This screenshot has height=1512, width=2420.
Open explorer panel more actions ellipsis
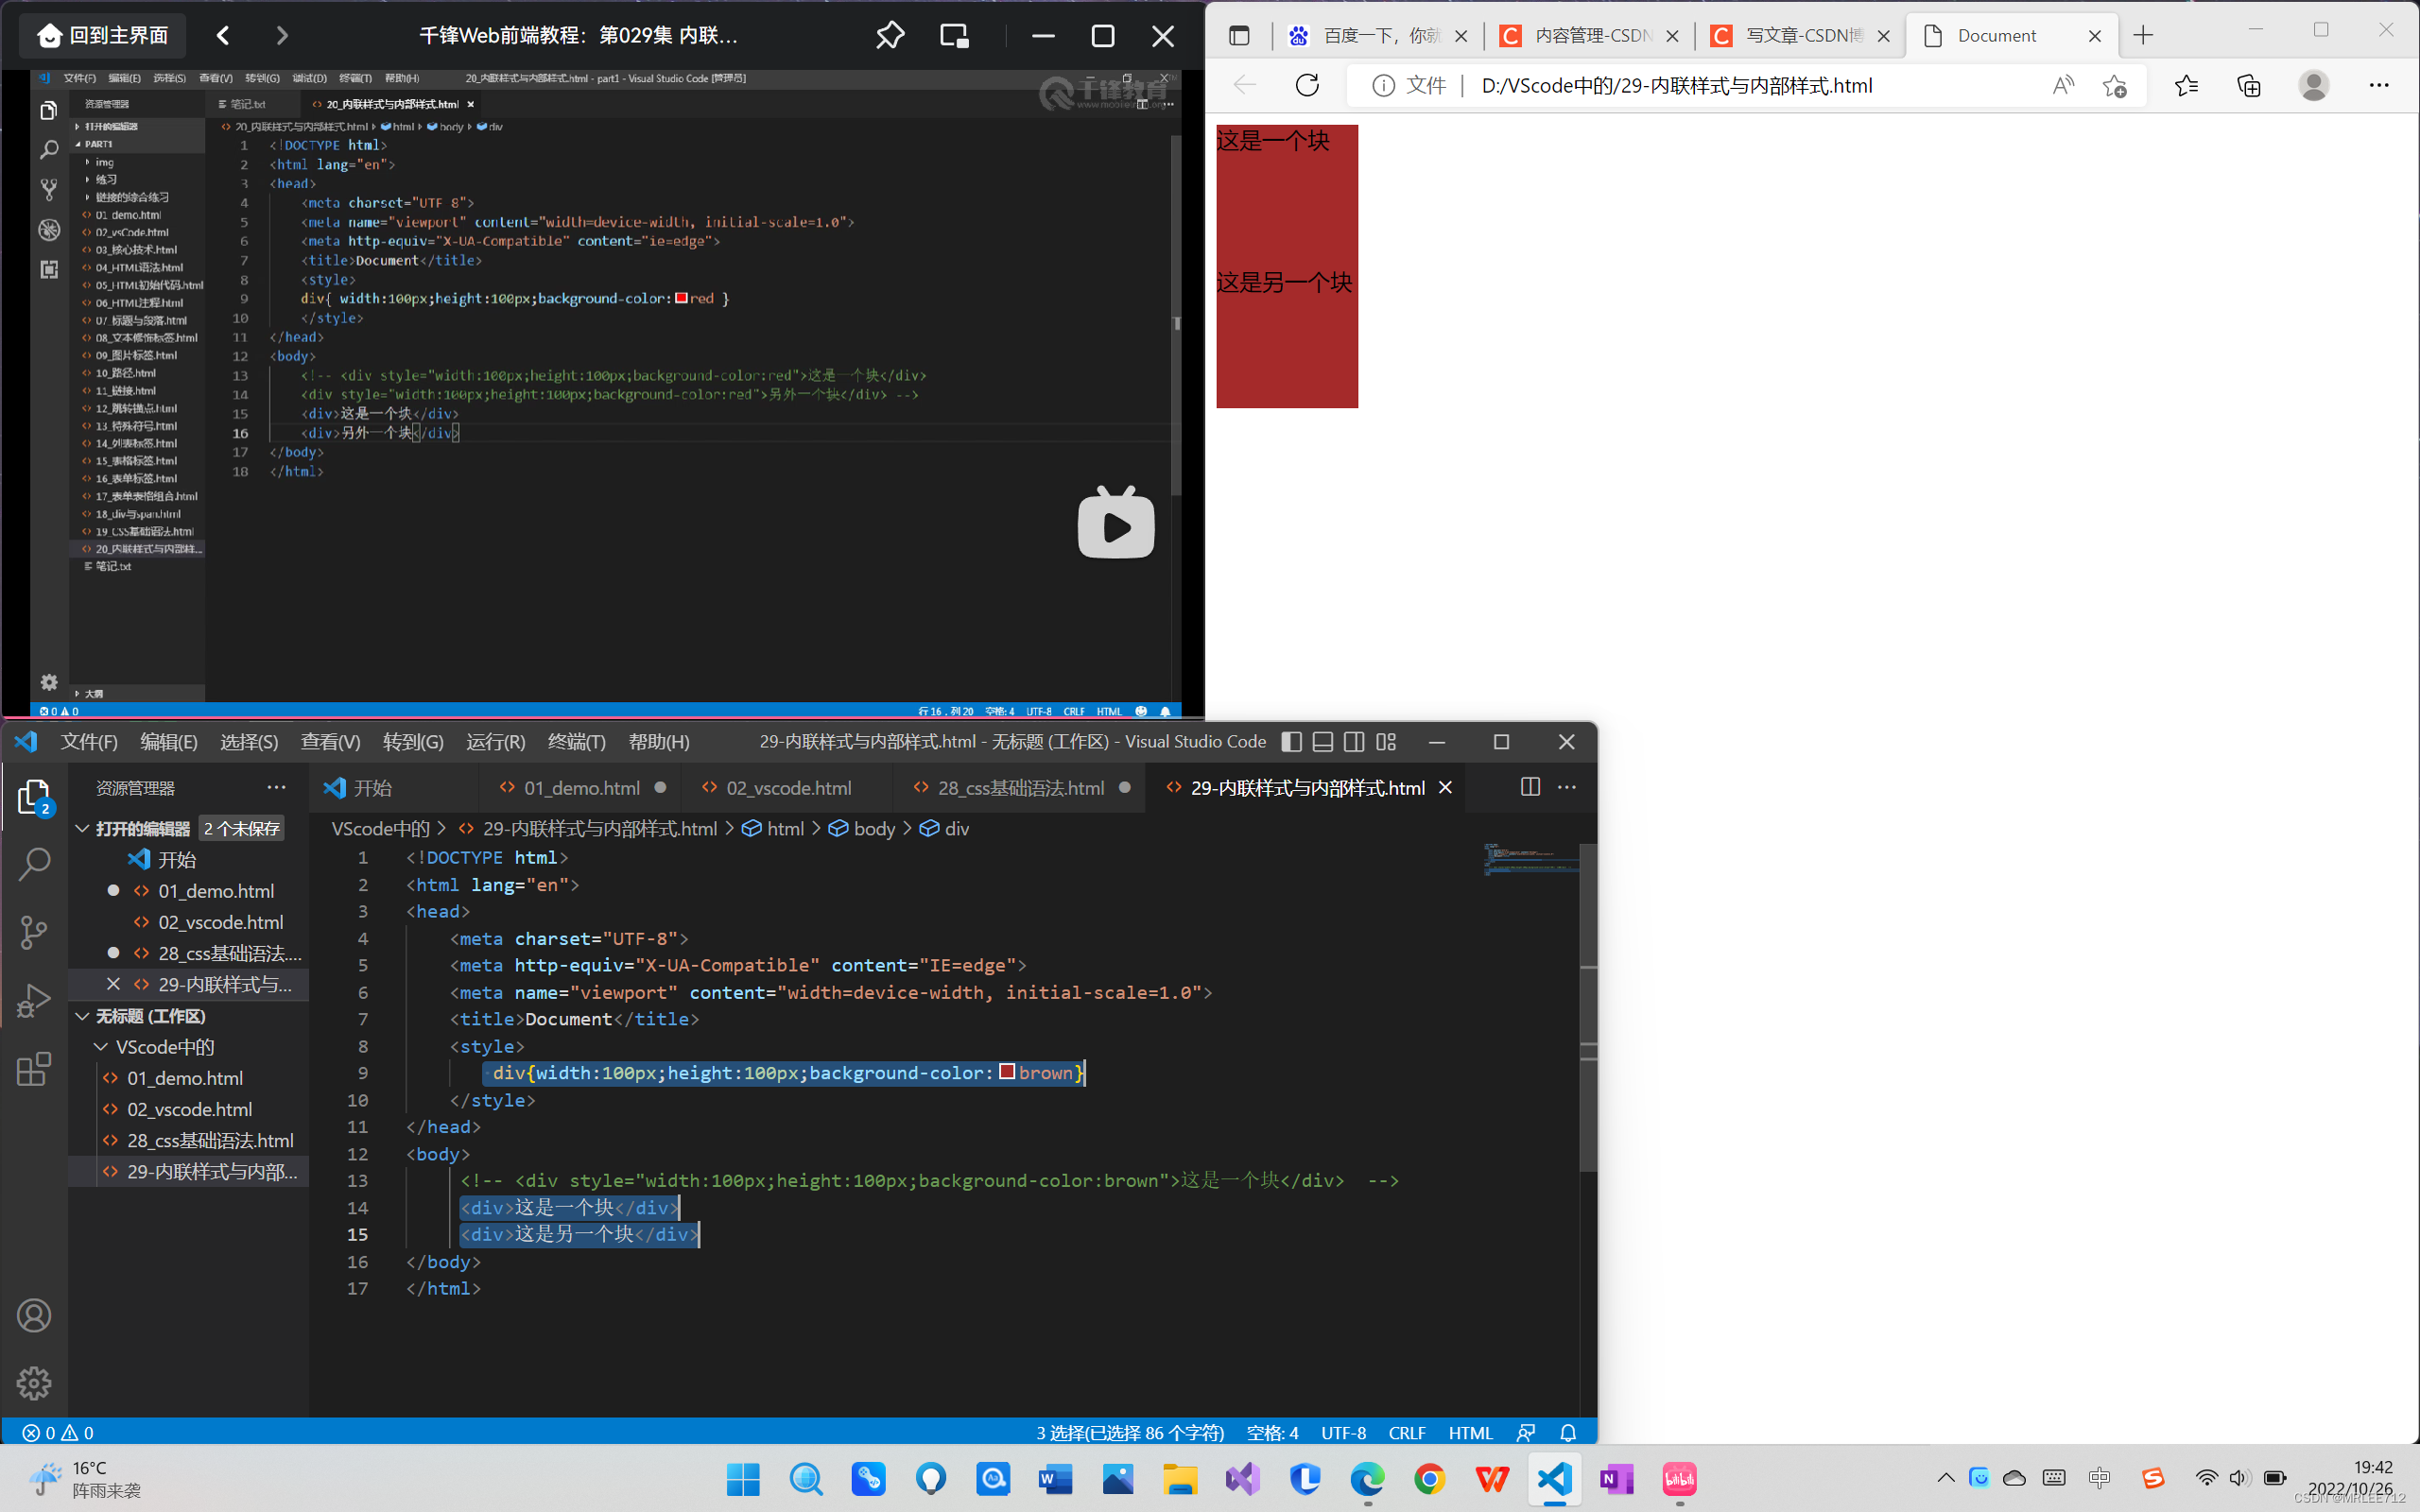pyautogui.click(x=276, y=787)
